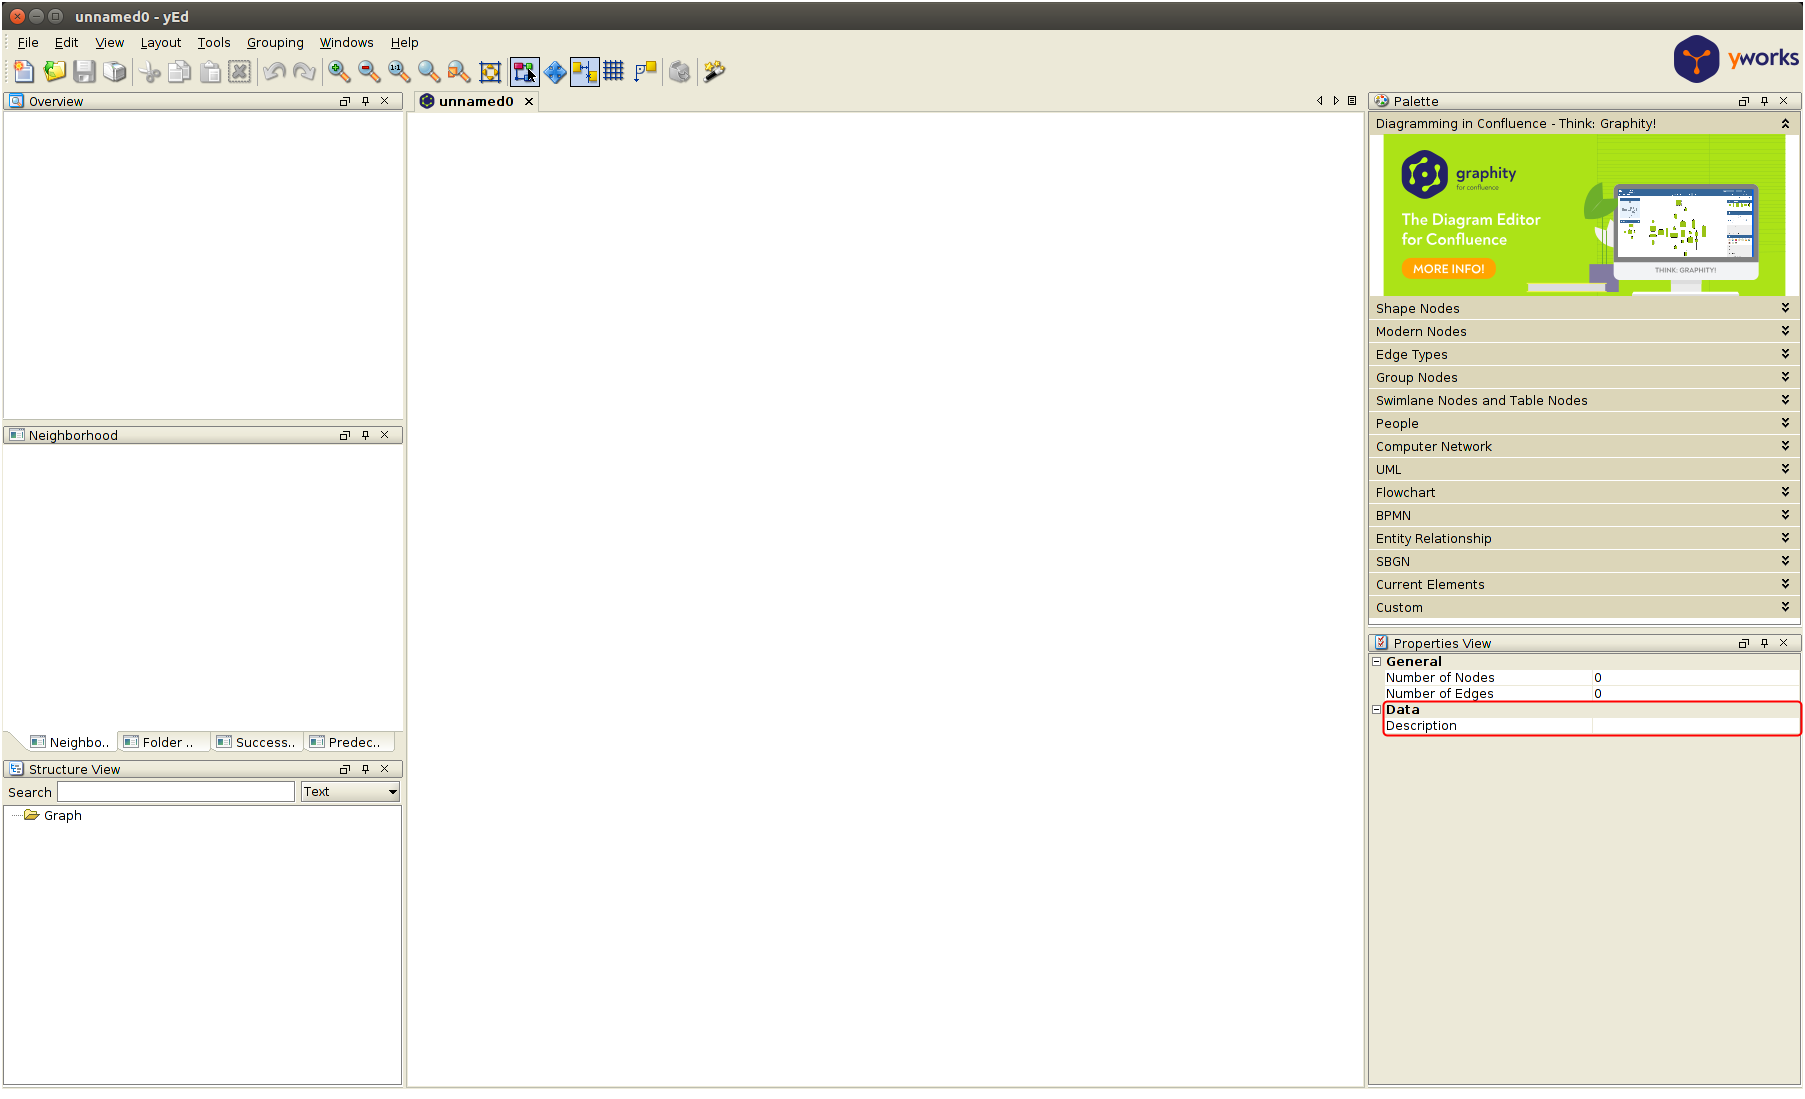
Task: Select the plain magnifier zoom tool
Action: tap(429, 71)
